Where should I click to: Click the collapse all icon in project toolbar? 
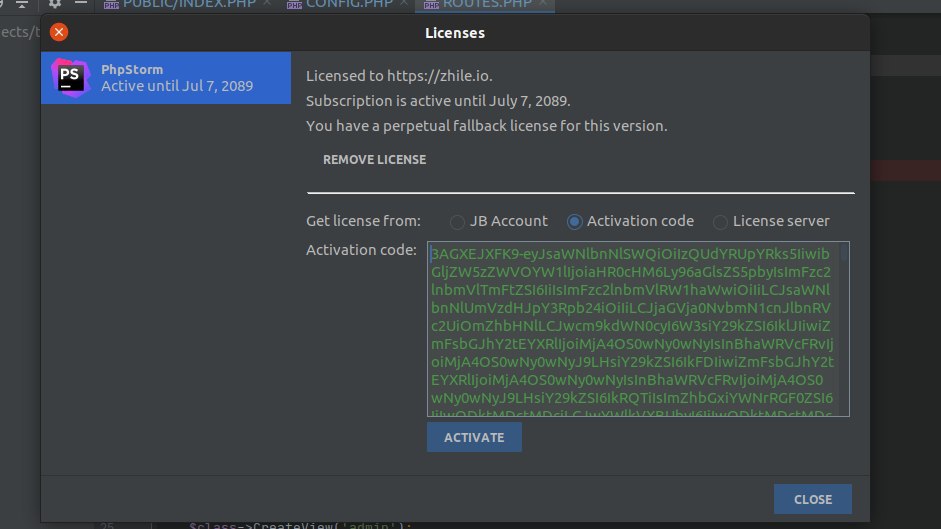[22, 4]
